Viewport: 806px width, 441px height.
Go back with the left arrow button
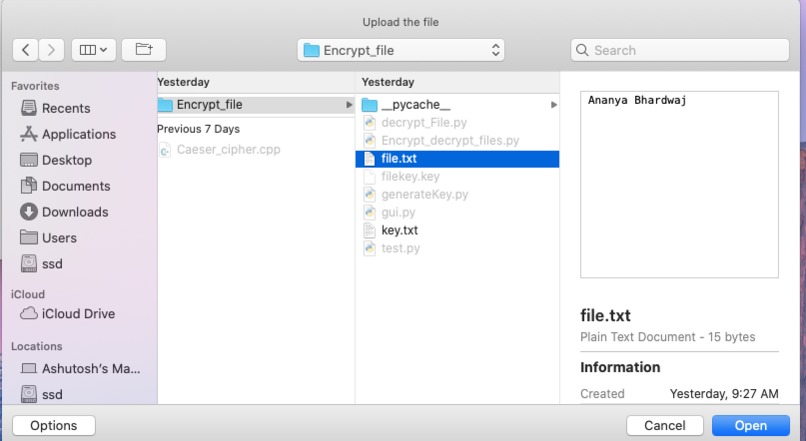click(x=26, y=50)
